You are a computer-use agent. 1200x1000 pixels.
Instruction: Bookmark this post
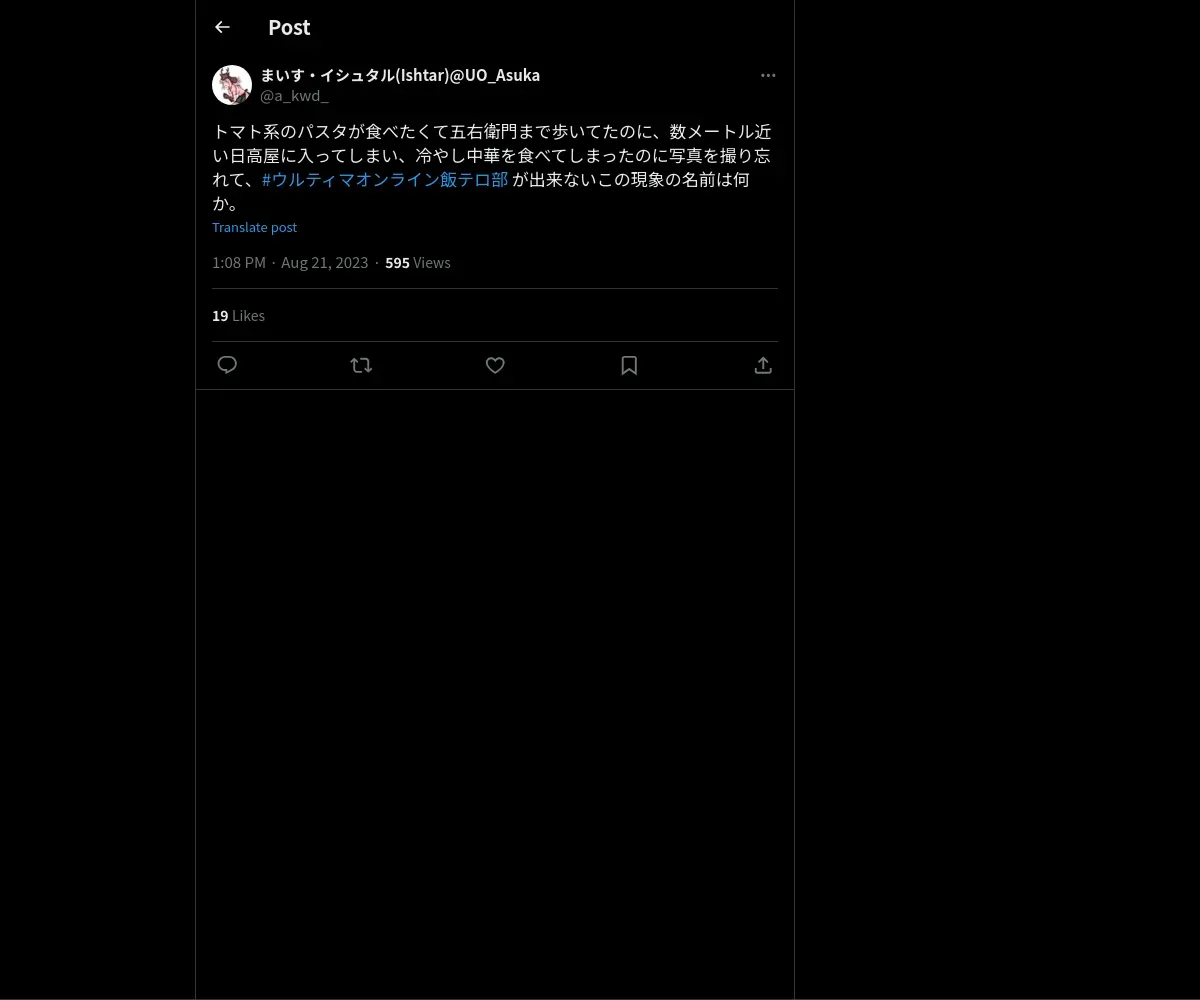pyautogui.click(x=629, y=365)
